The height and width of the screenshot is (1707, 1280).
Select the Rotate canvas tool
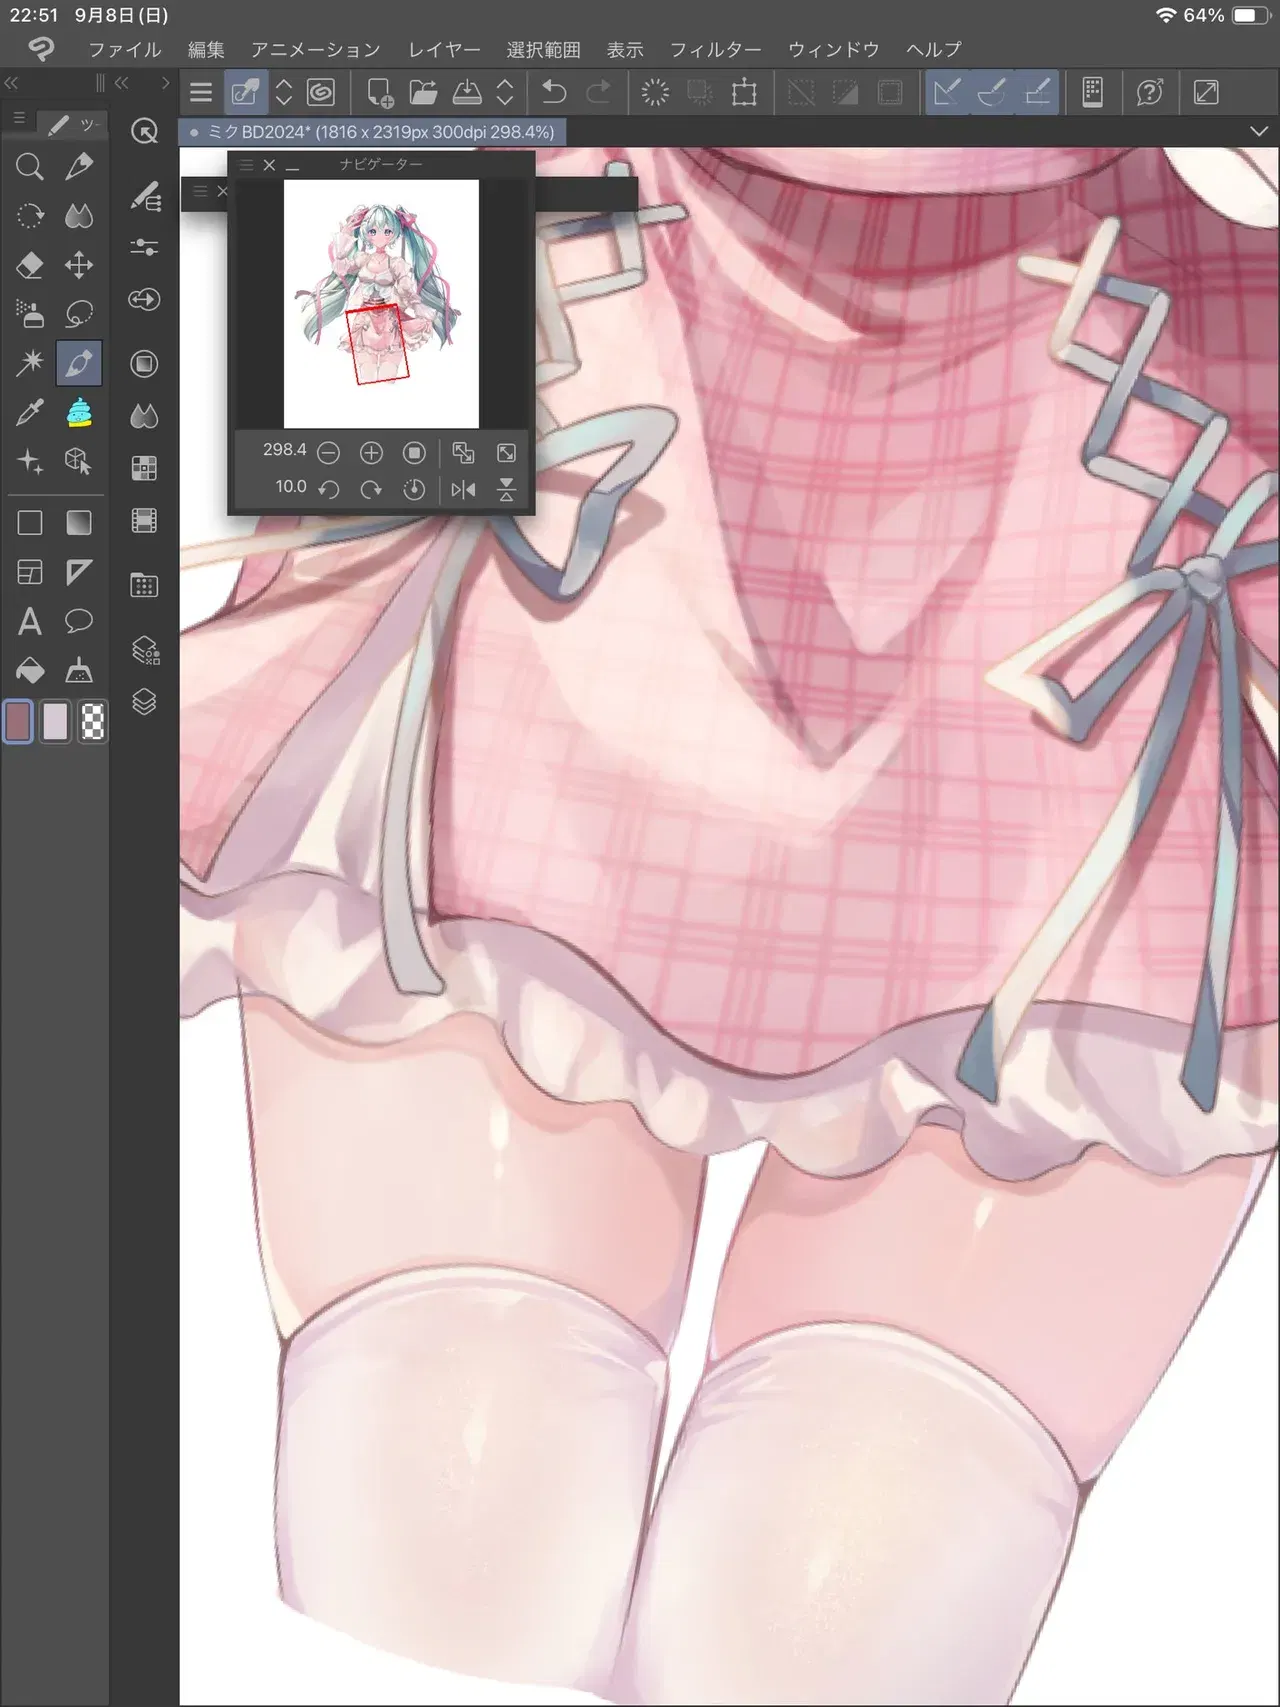click(30, 215)
